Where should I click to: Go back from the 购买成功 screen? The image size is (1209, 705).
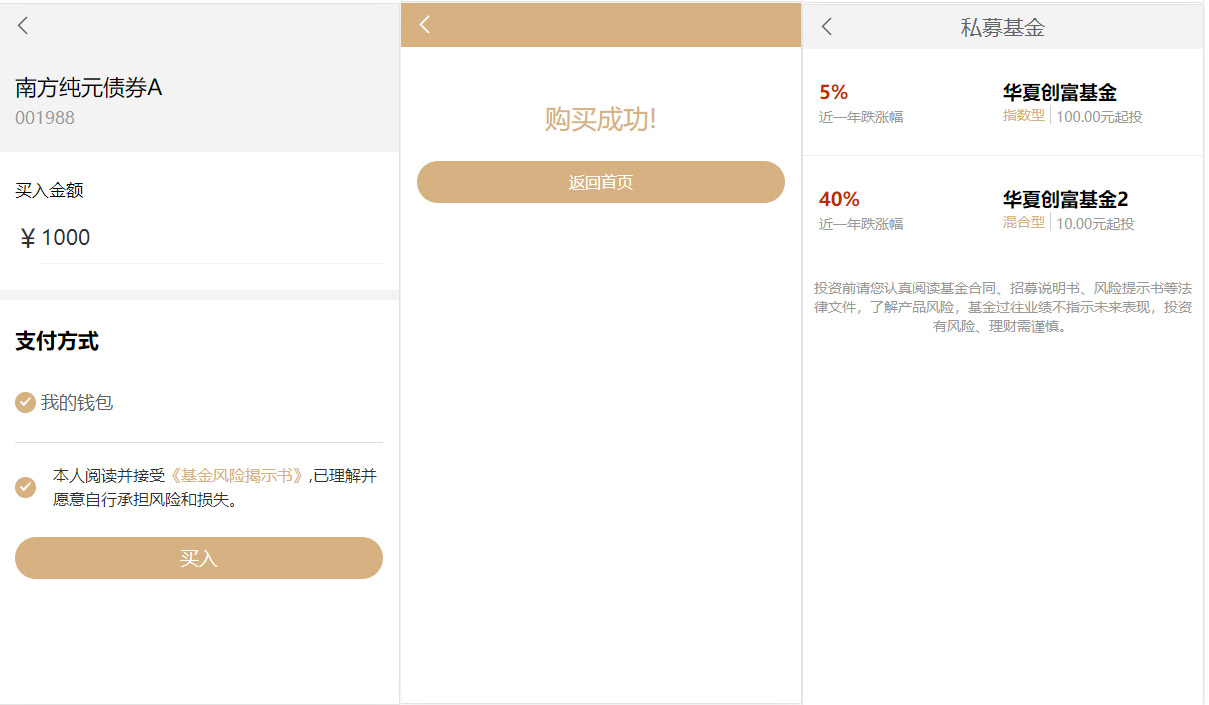click(425, 25)
